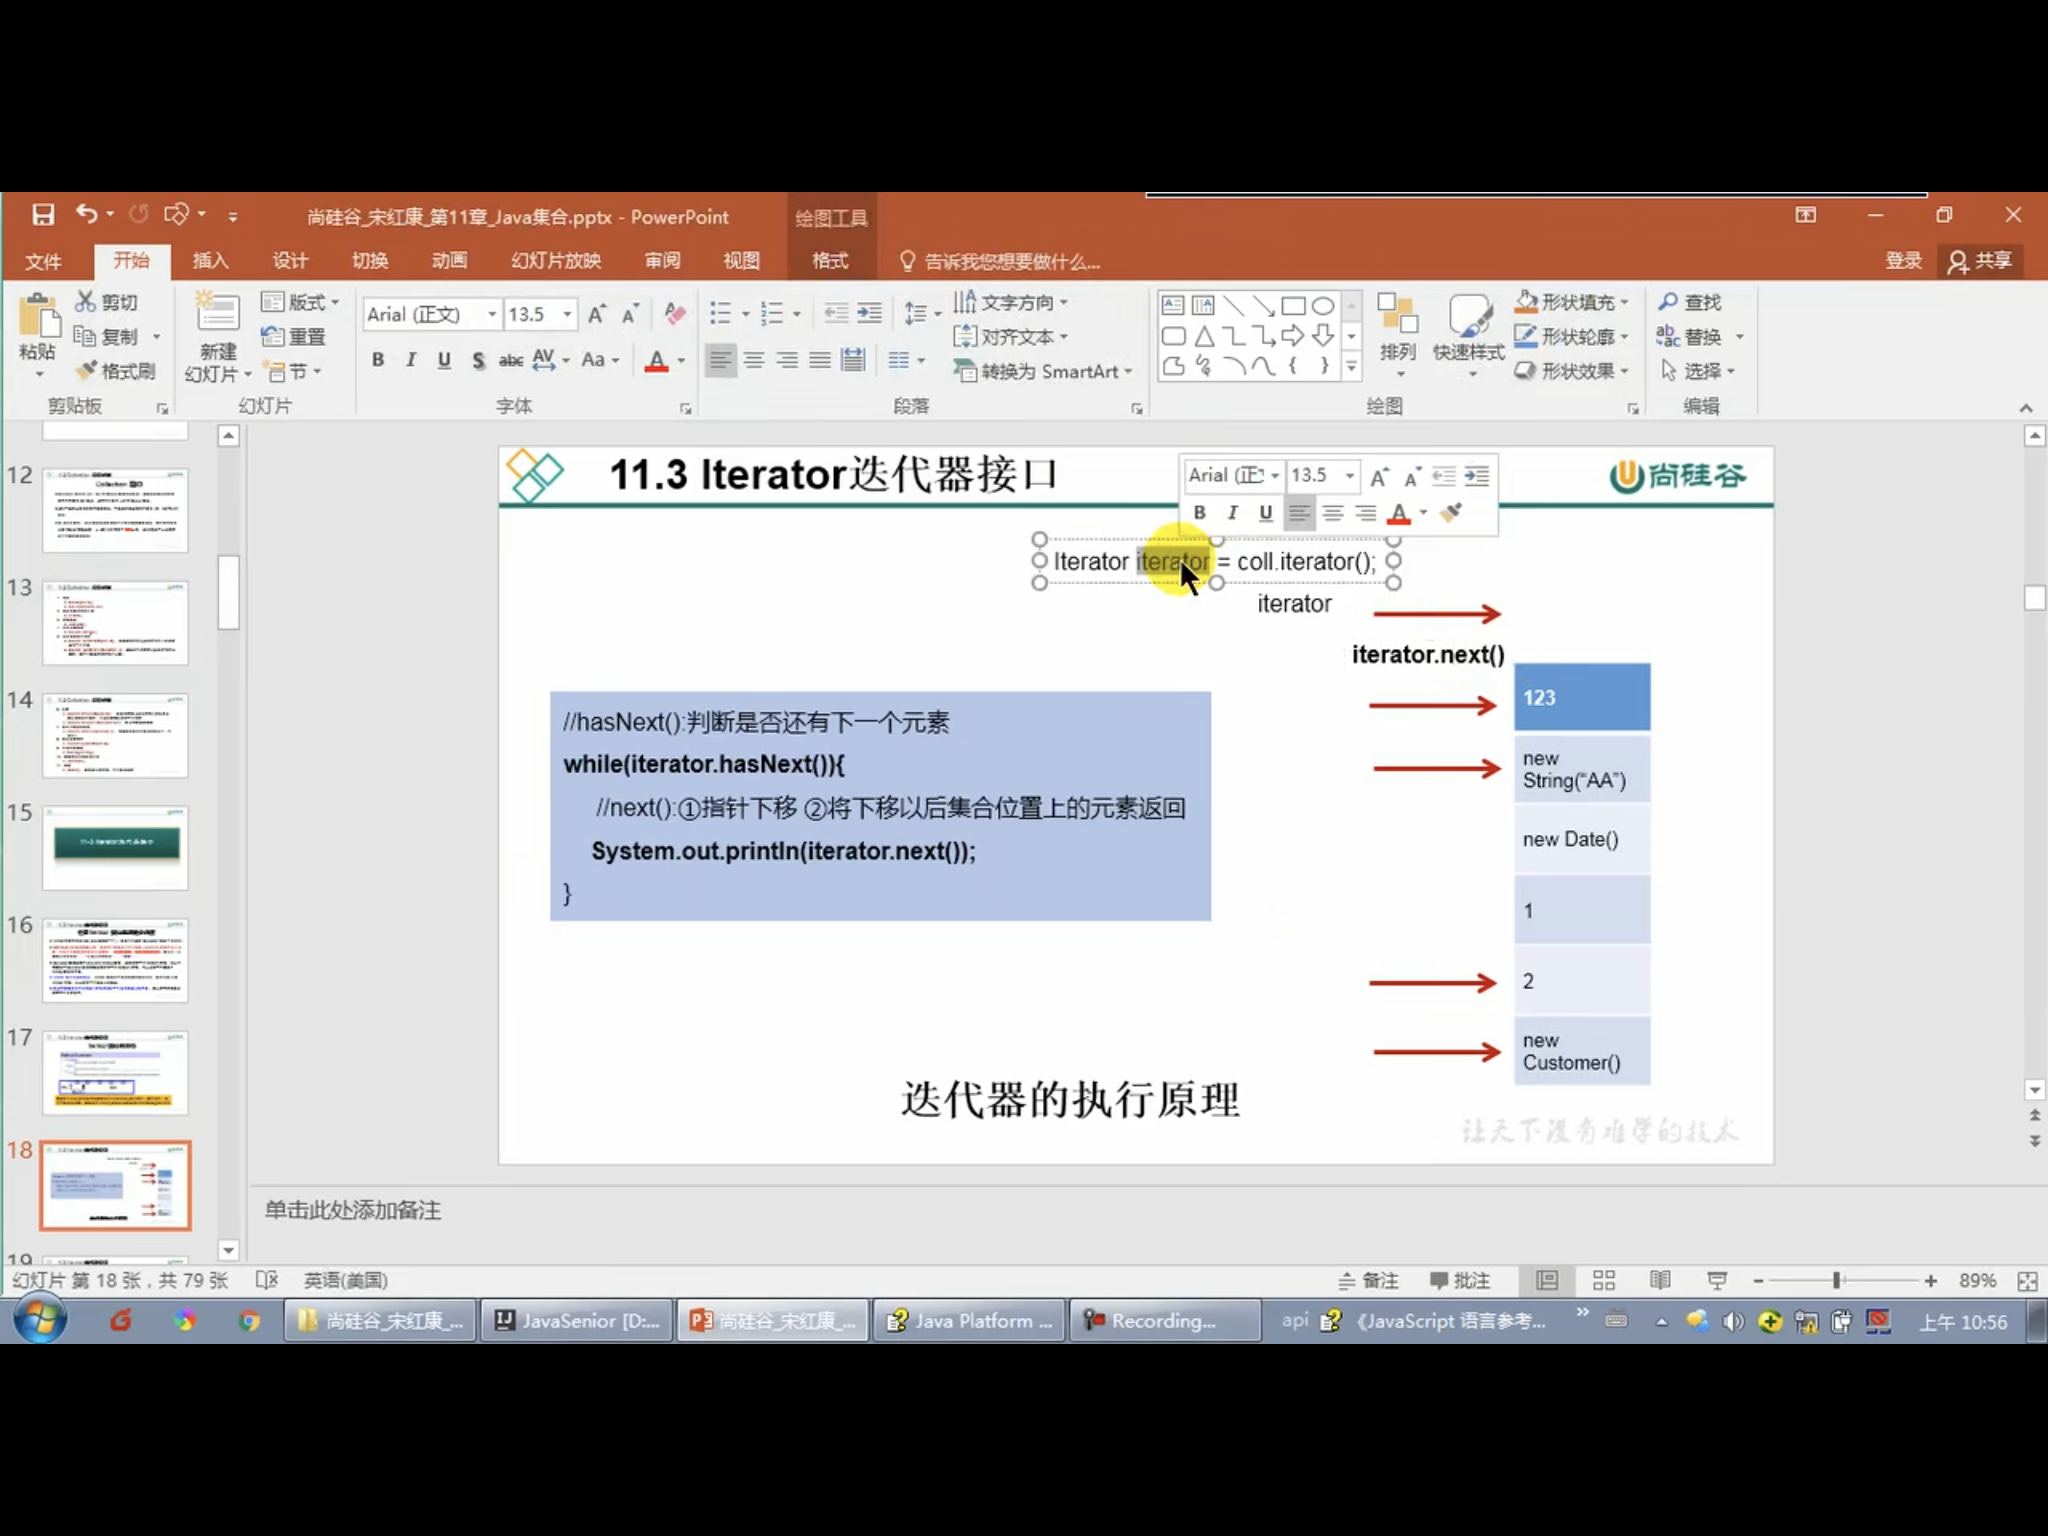The image size is (2048, 1536).
Task: Switch to the Slide Show (幻灯片放映) tab
Action: click(x=555, y=261)
